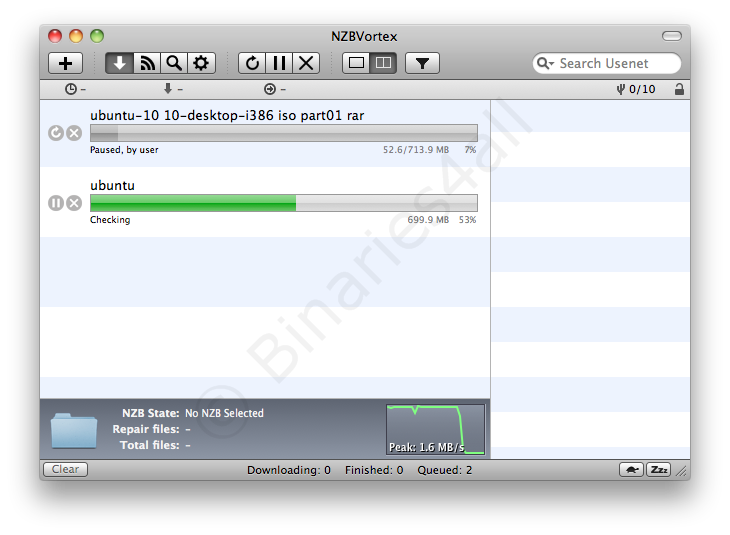
Task: Click the download speed arrow indicator
Action: coord(173,89)
